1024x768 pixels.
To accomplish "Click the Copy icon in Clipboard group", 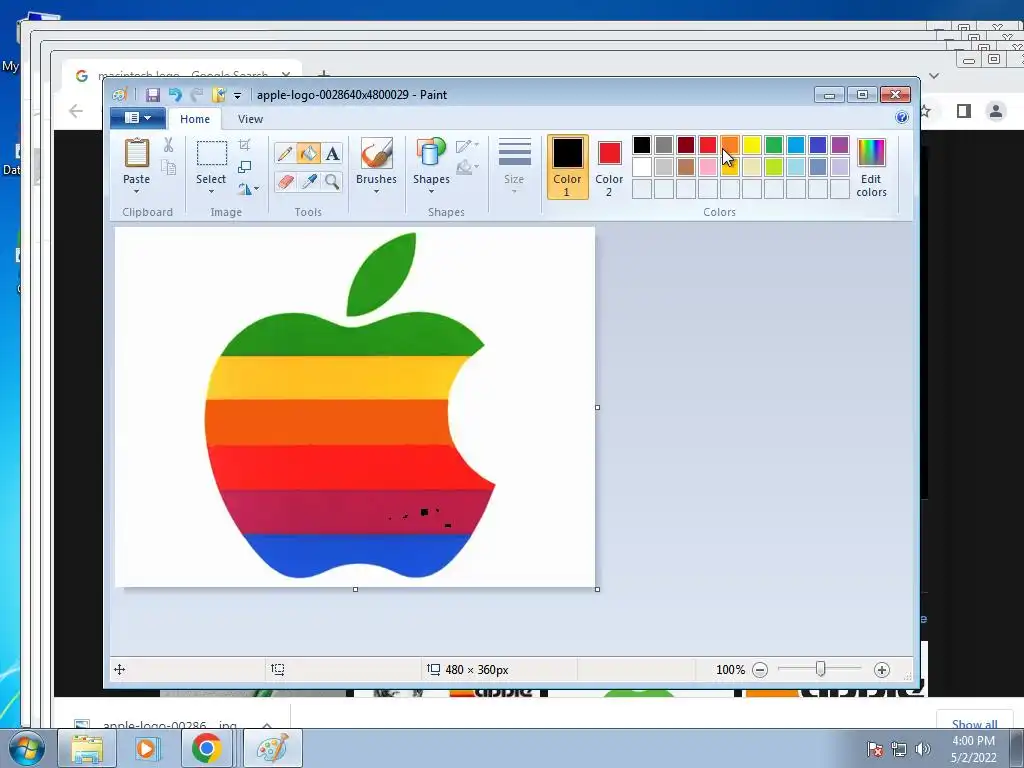I will point(168,168).
